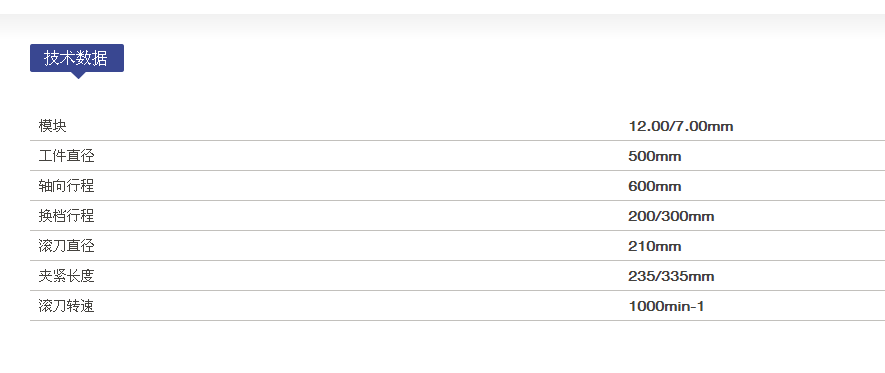Select the 滚刀转速 label
The image size is (885, 373).
pos(67,306)
